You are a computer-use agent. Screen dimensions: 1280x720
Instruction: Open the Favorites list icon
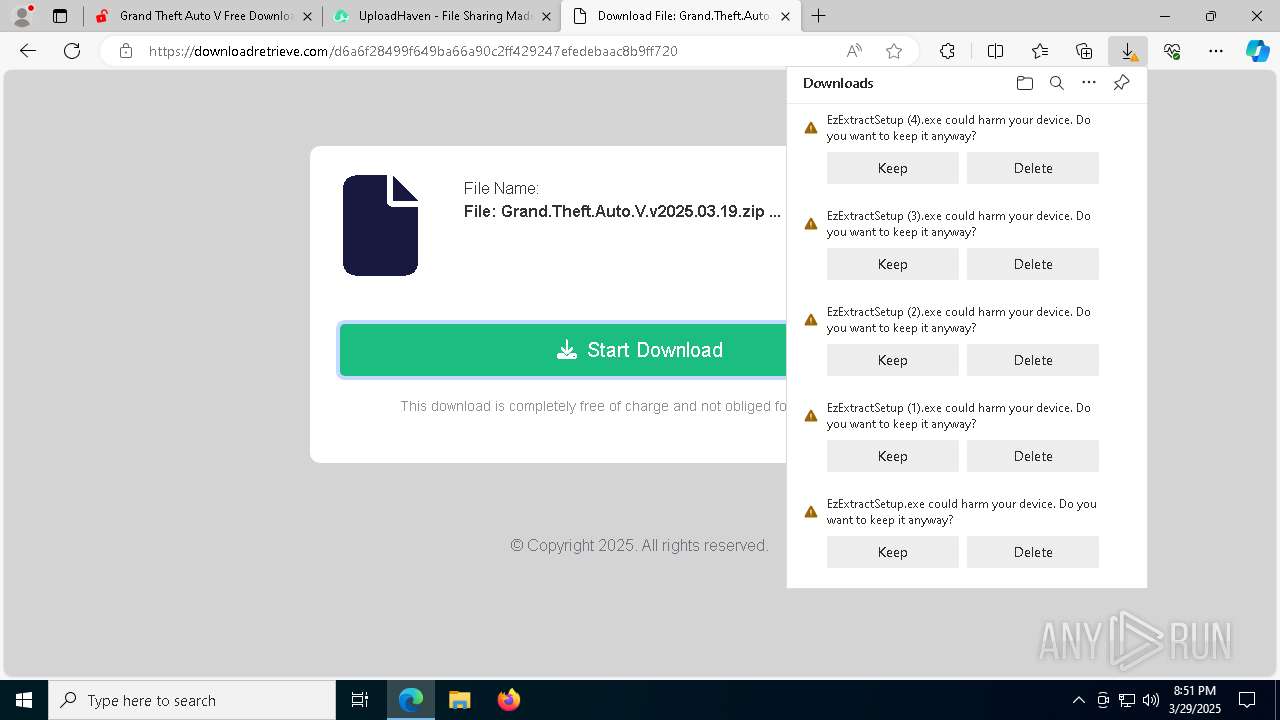tap(1040, 51)
